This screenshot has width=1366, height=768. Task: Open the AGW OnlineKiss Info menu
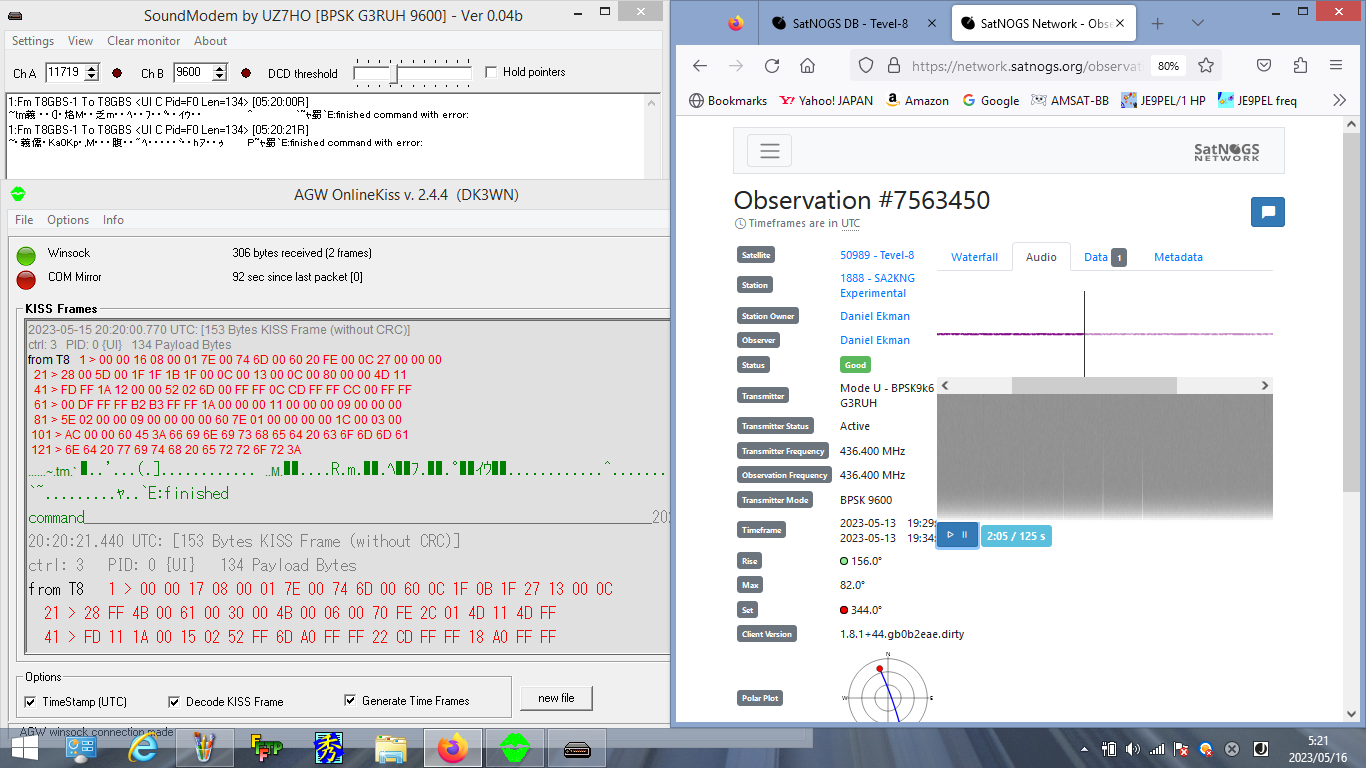click(114, 220)
